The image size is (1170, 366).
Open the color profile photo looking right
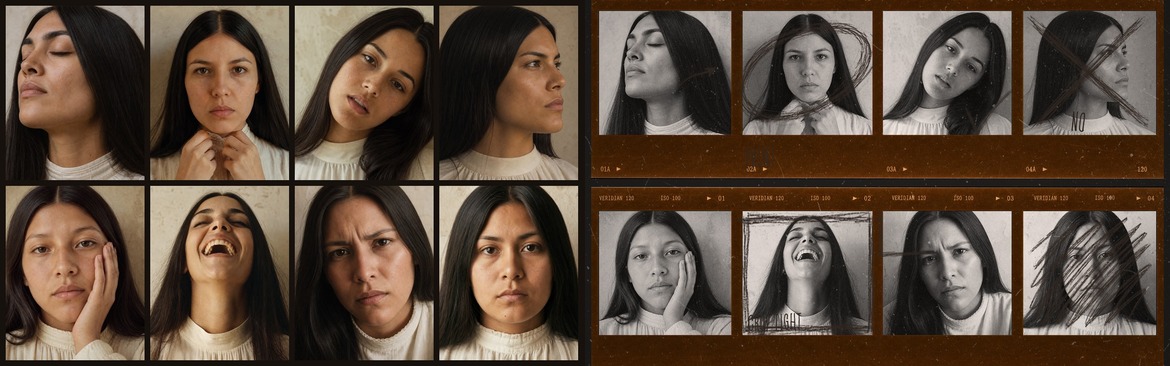pyautogui.click(x=508, y=93)
